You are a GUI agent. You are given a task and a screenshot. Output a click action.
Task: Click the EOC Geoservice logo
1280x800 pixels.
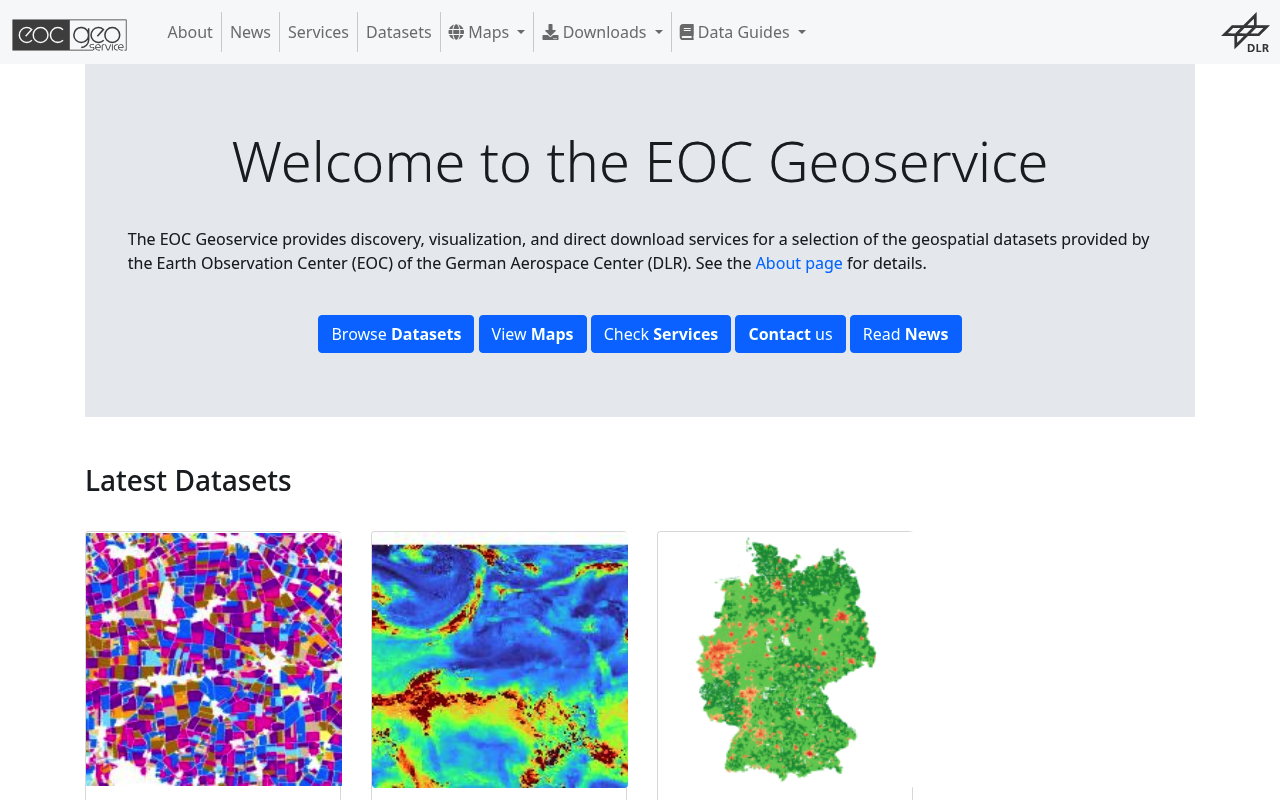pyautogui.click(x=70, y=34)
